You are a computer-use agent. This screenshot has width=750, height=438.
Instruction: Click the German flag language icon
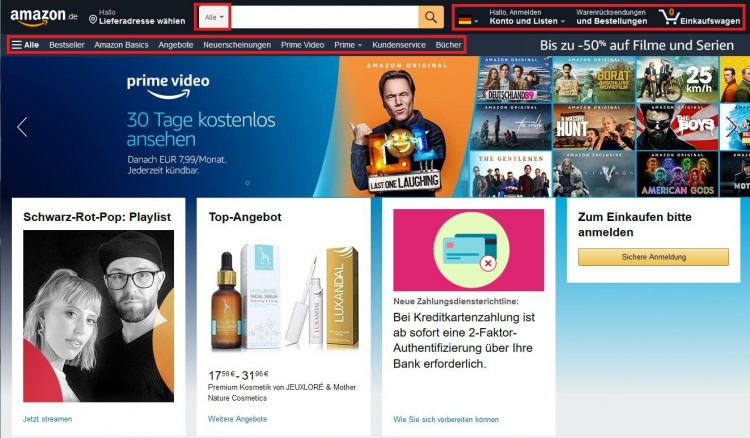click(465, 20)
